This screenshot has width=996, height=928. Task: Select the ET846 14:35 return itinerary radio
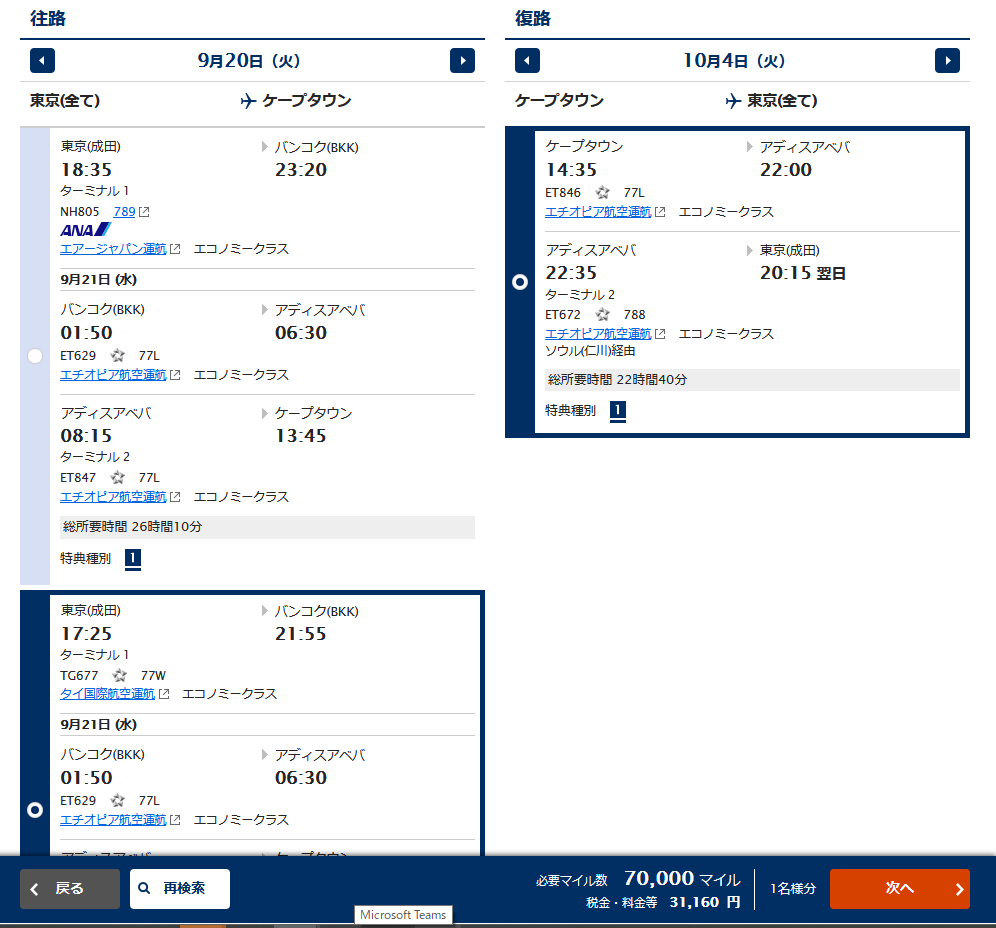pyautogui.click(x=520, y=282)
